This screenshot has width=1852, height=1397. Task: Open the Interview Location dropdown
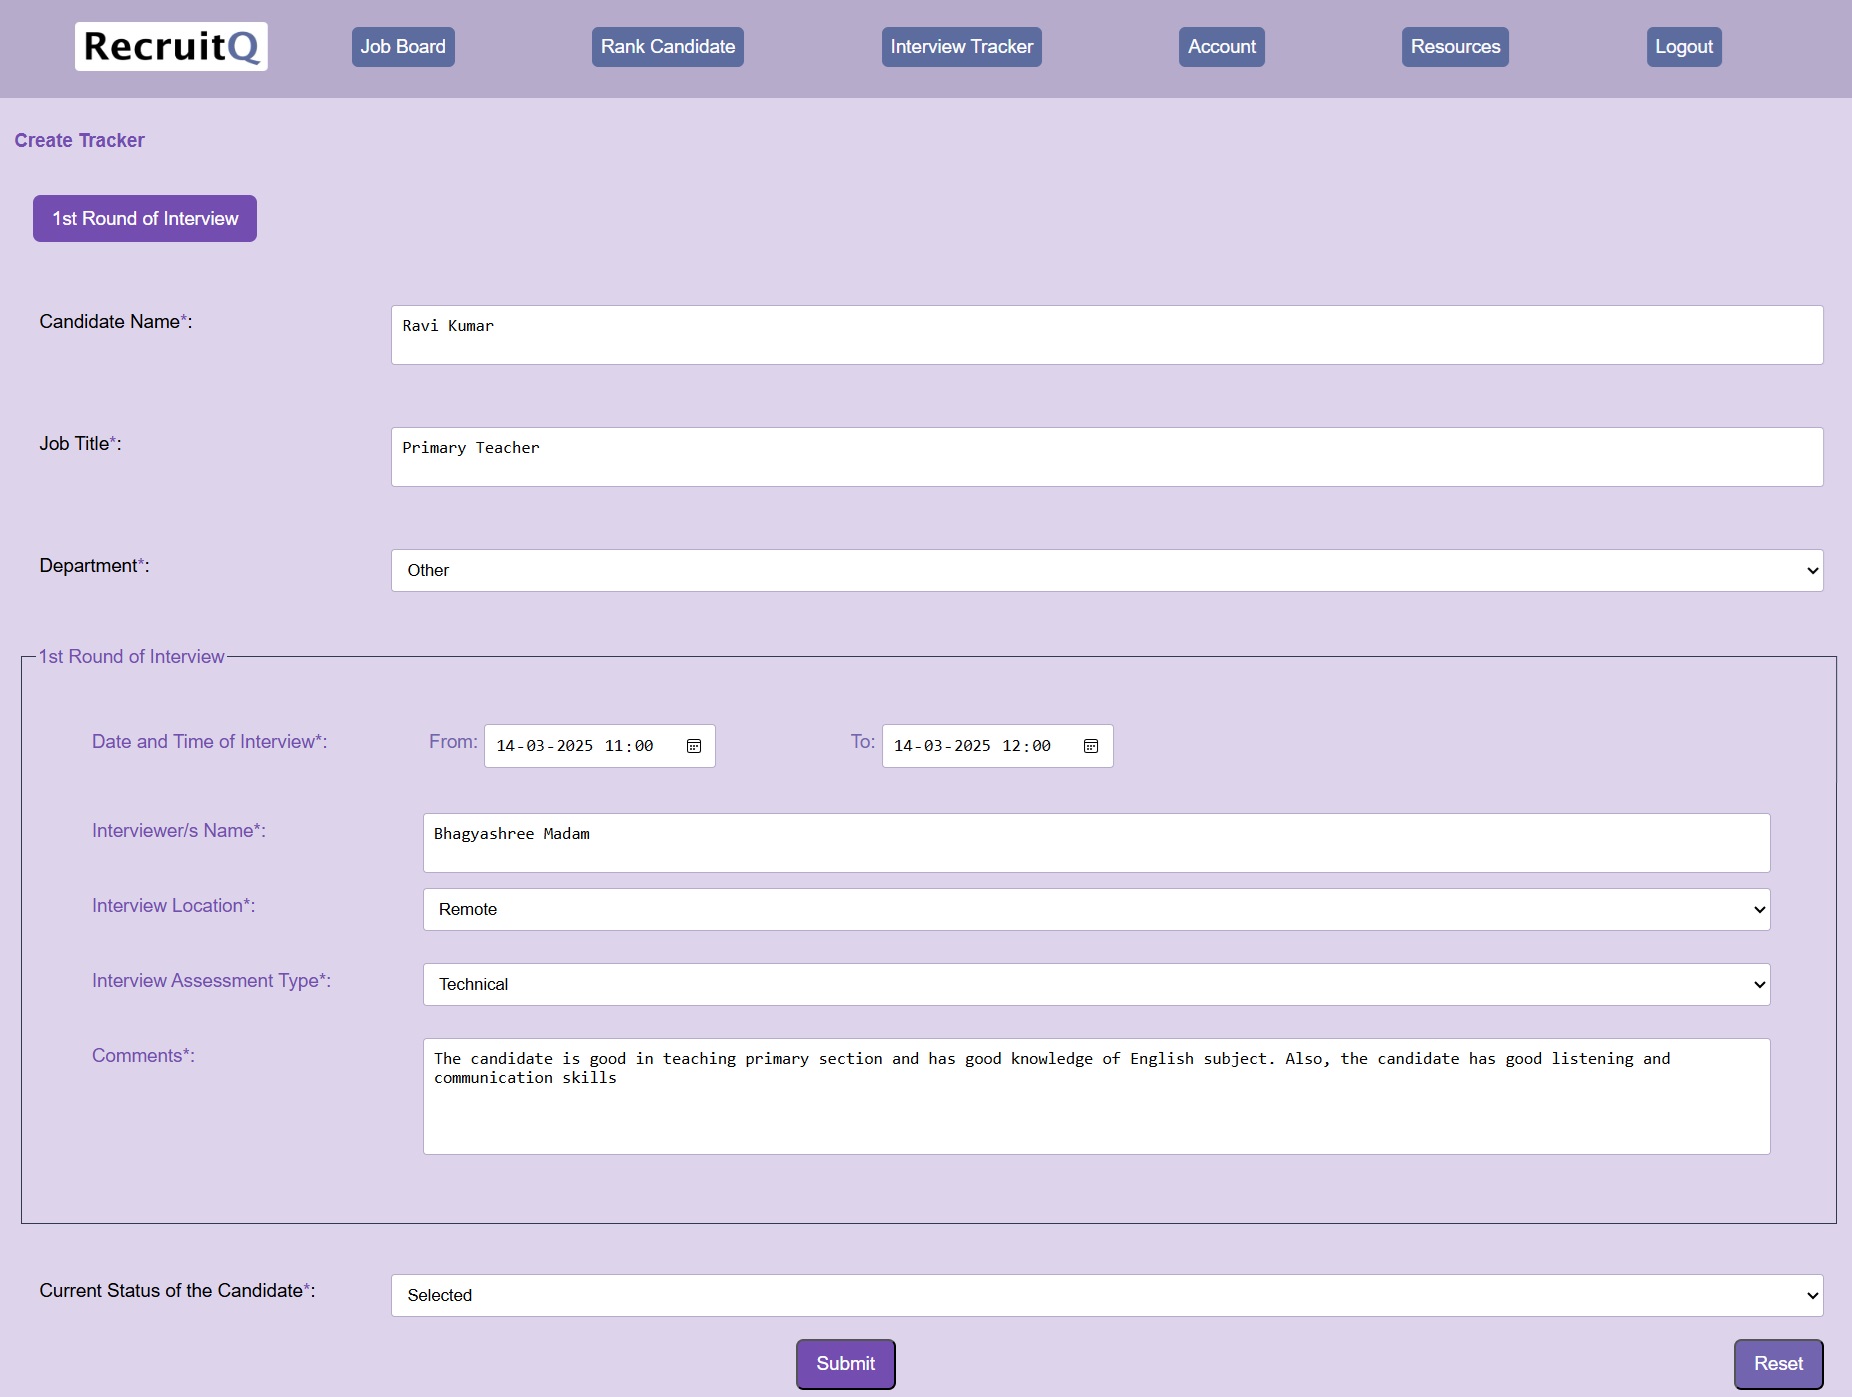[x=1096, y=909]
